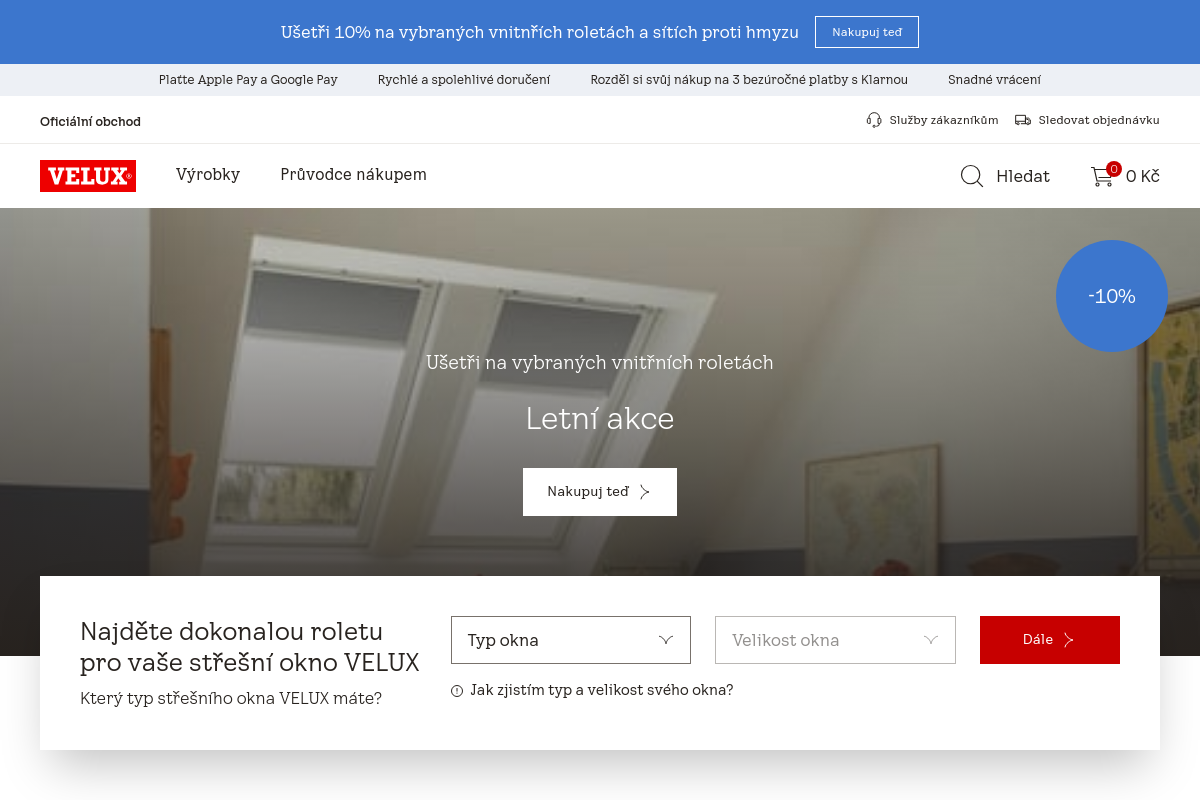
Task: Open the shopping cart icon
Action: click(x=1102, y=177)
